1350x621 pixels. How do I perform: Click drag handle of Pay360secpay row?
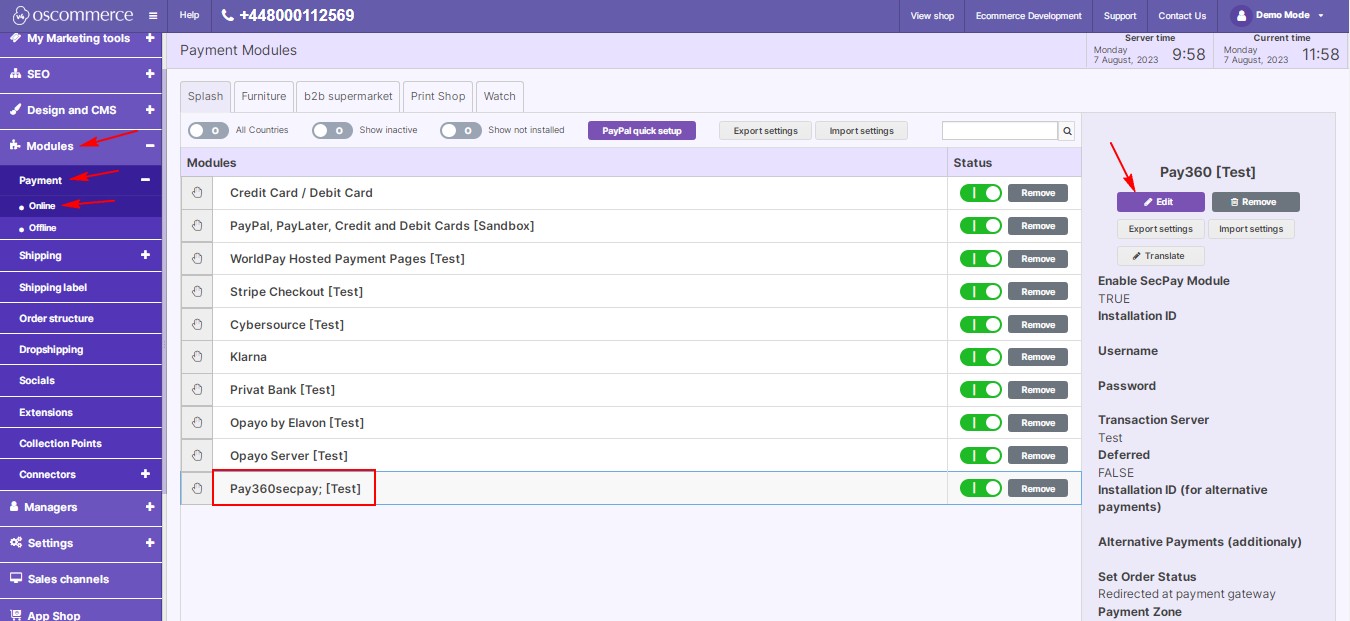pos(197,489)
